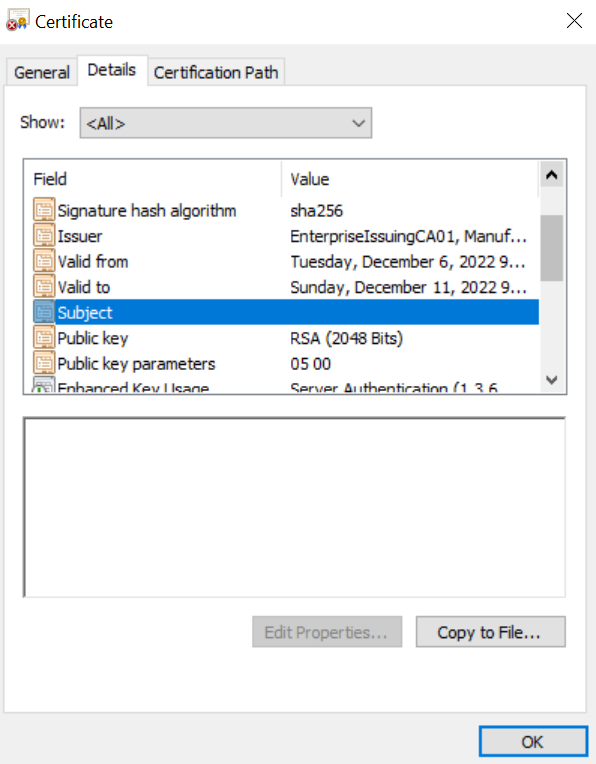Click the Copy to File button
This screenshot has height=764, width=596.
tap(490, 632)
